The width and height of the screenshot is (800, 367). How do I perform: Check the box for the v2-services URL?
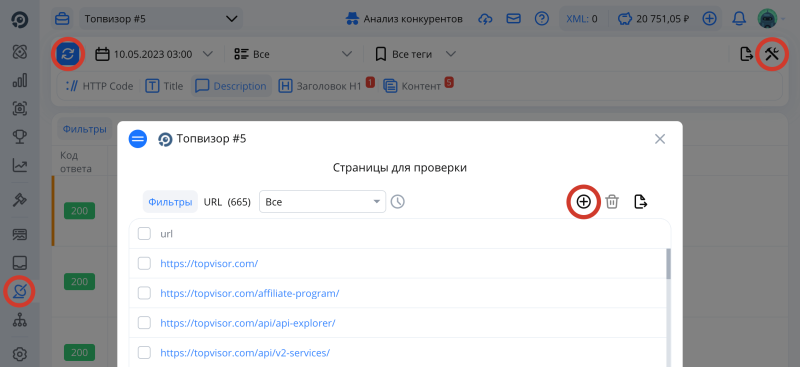click(x=144, y=353)
